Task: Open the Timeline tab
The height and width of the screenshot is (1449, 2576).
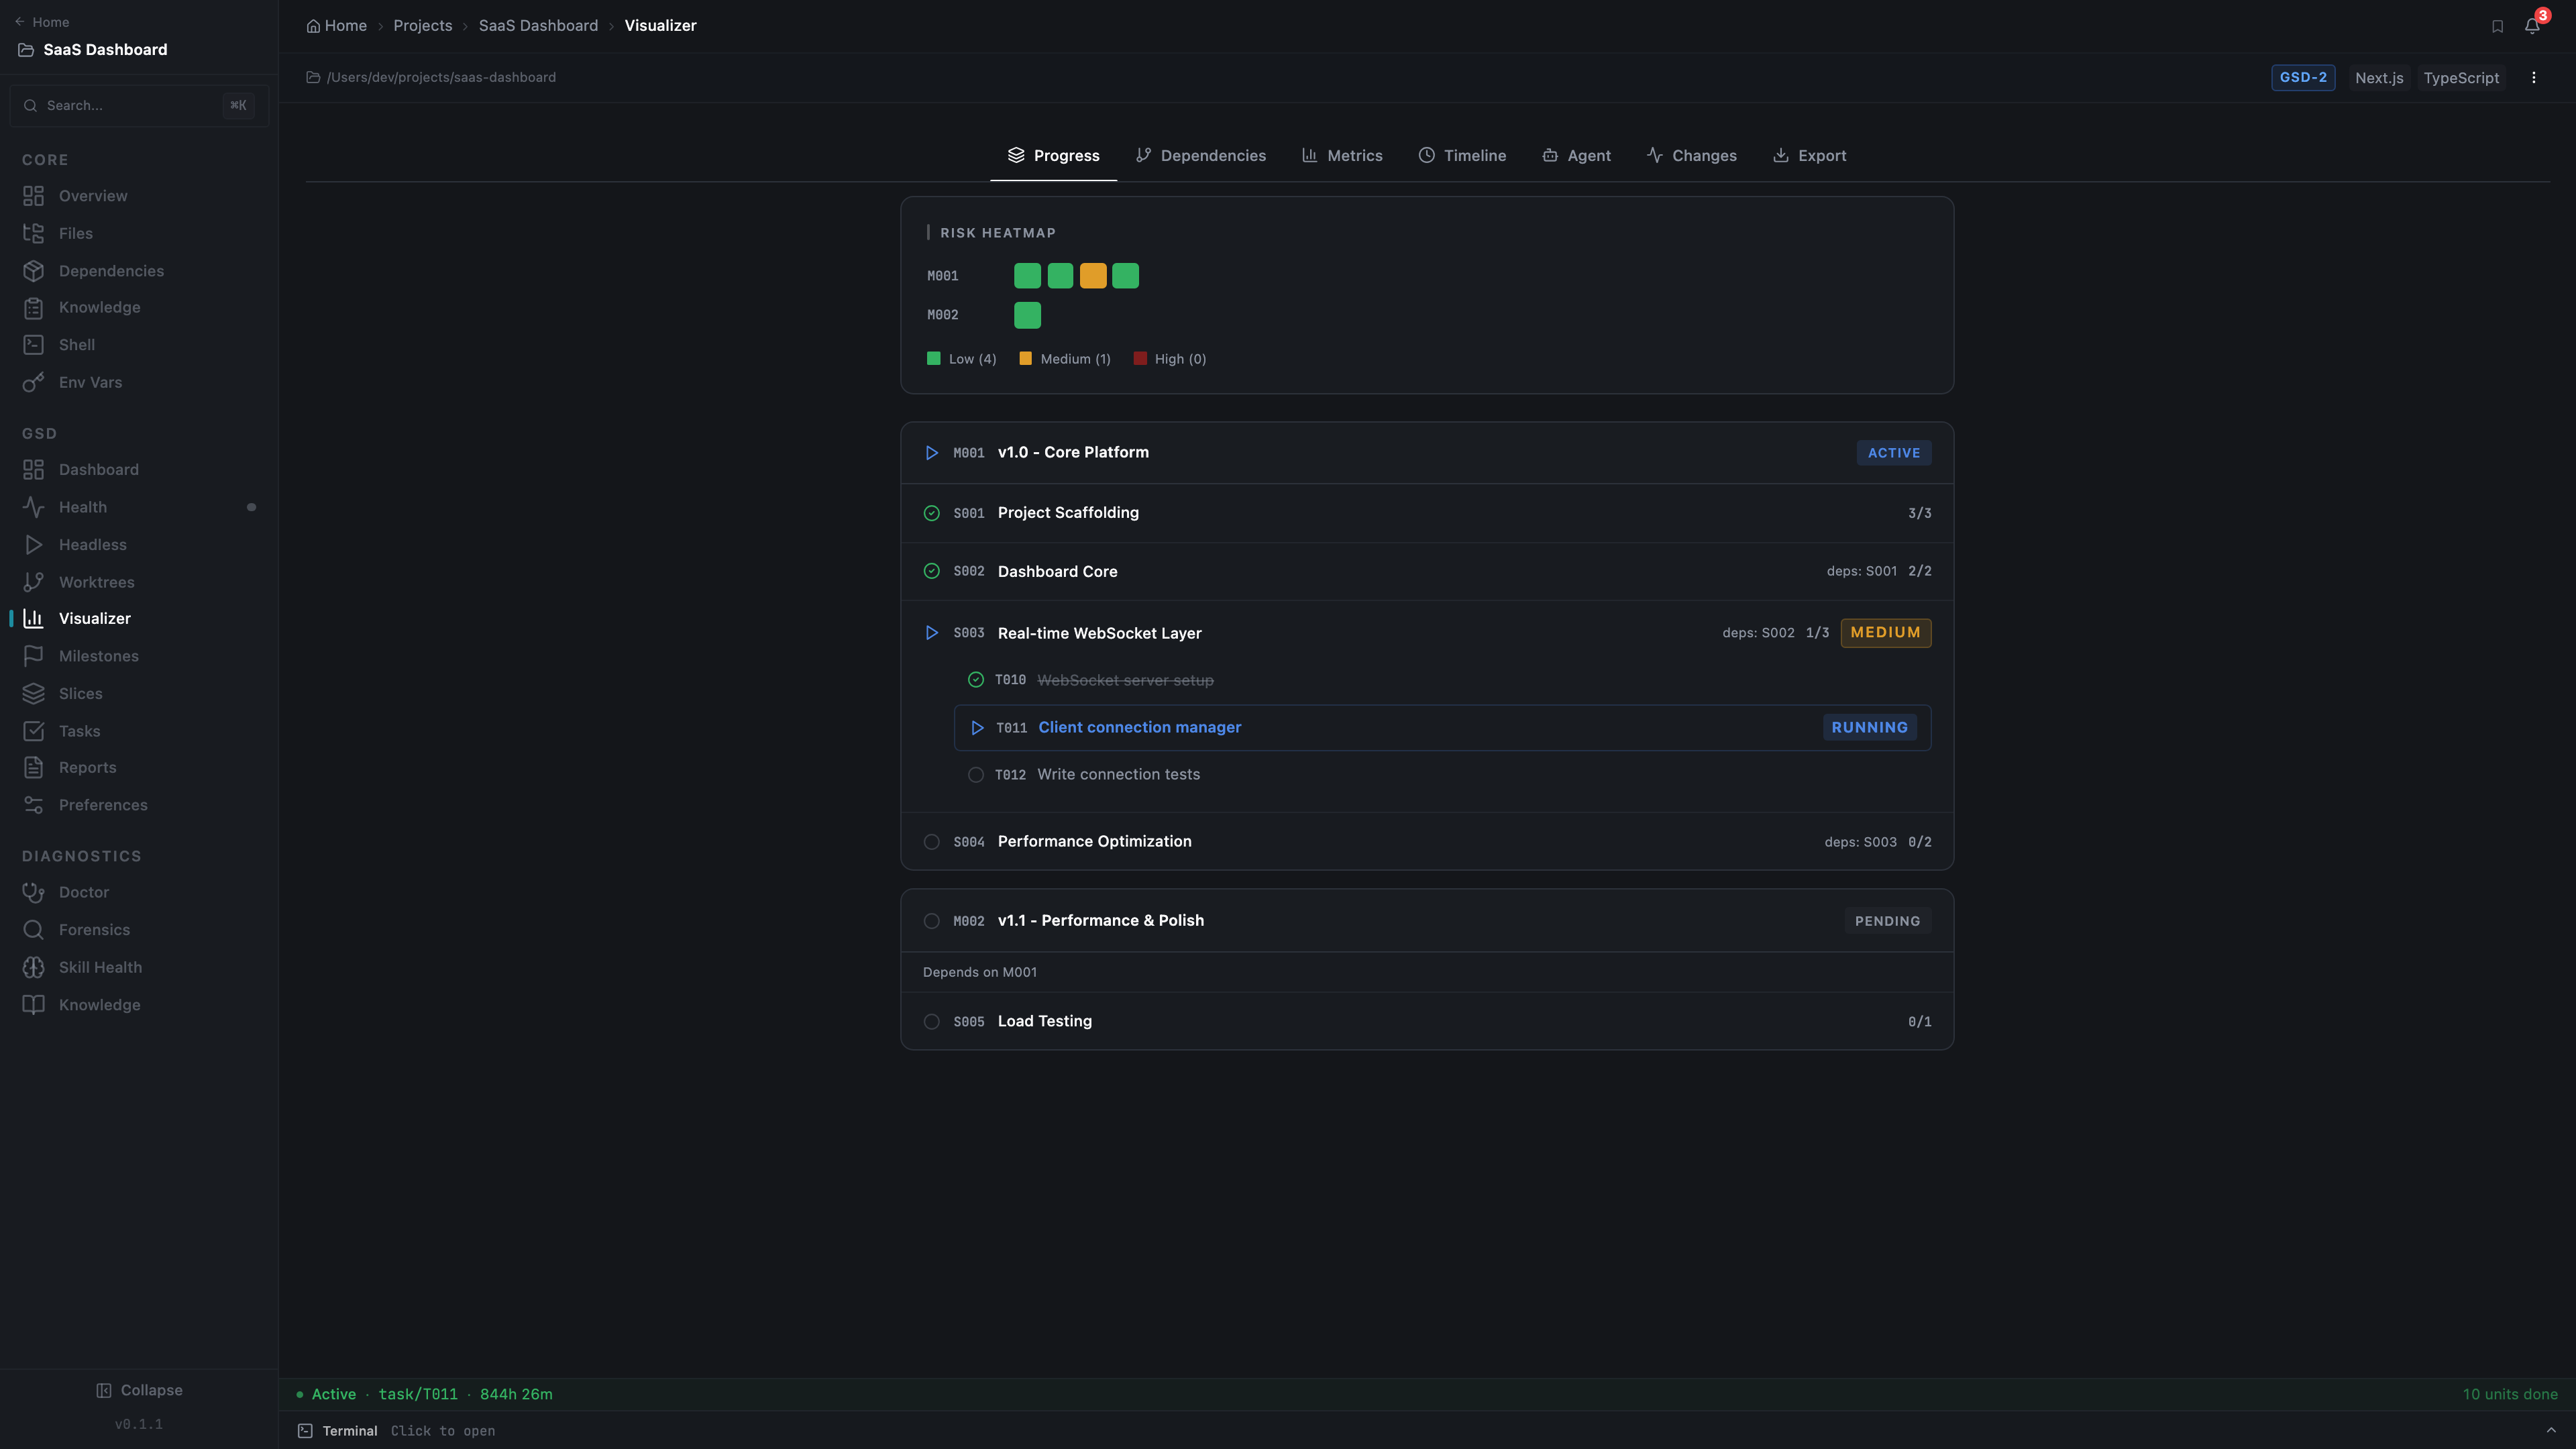Action: [1462, 155]
